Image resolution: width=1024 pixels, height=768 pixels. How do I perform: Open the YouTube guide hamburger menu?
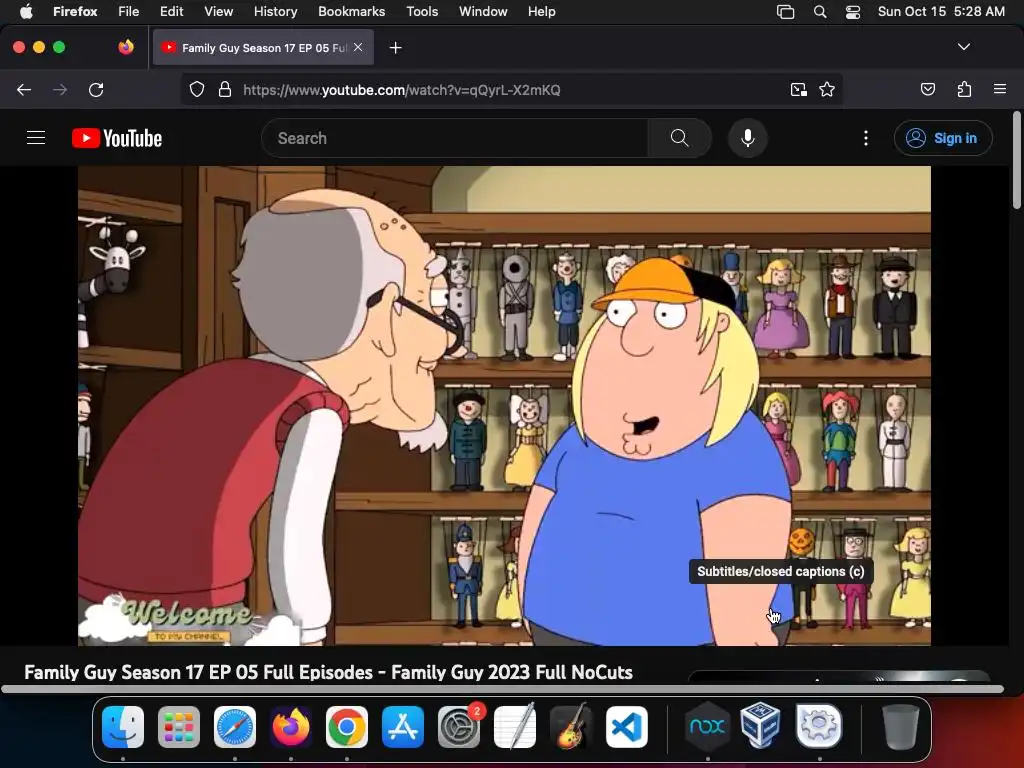[36, 138]
